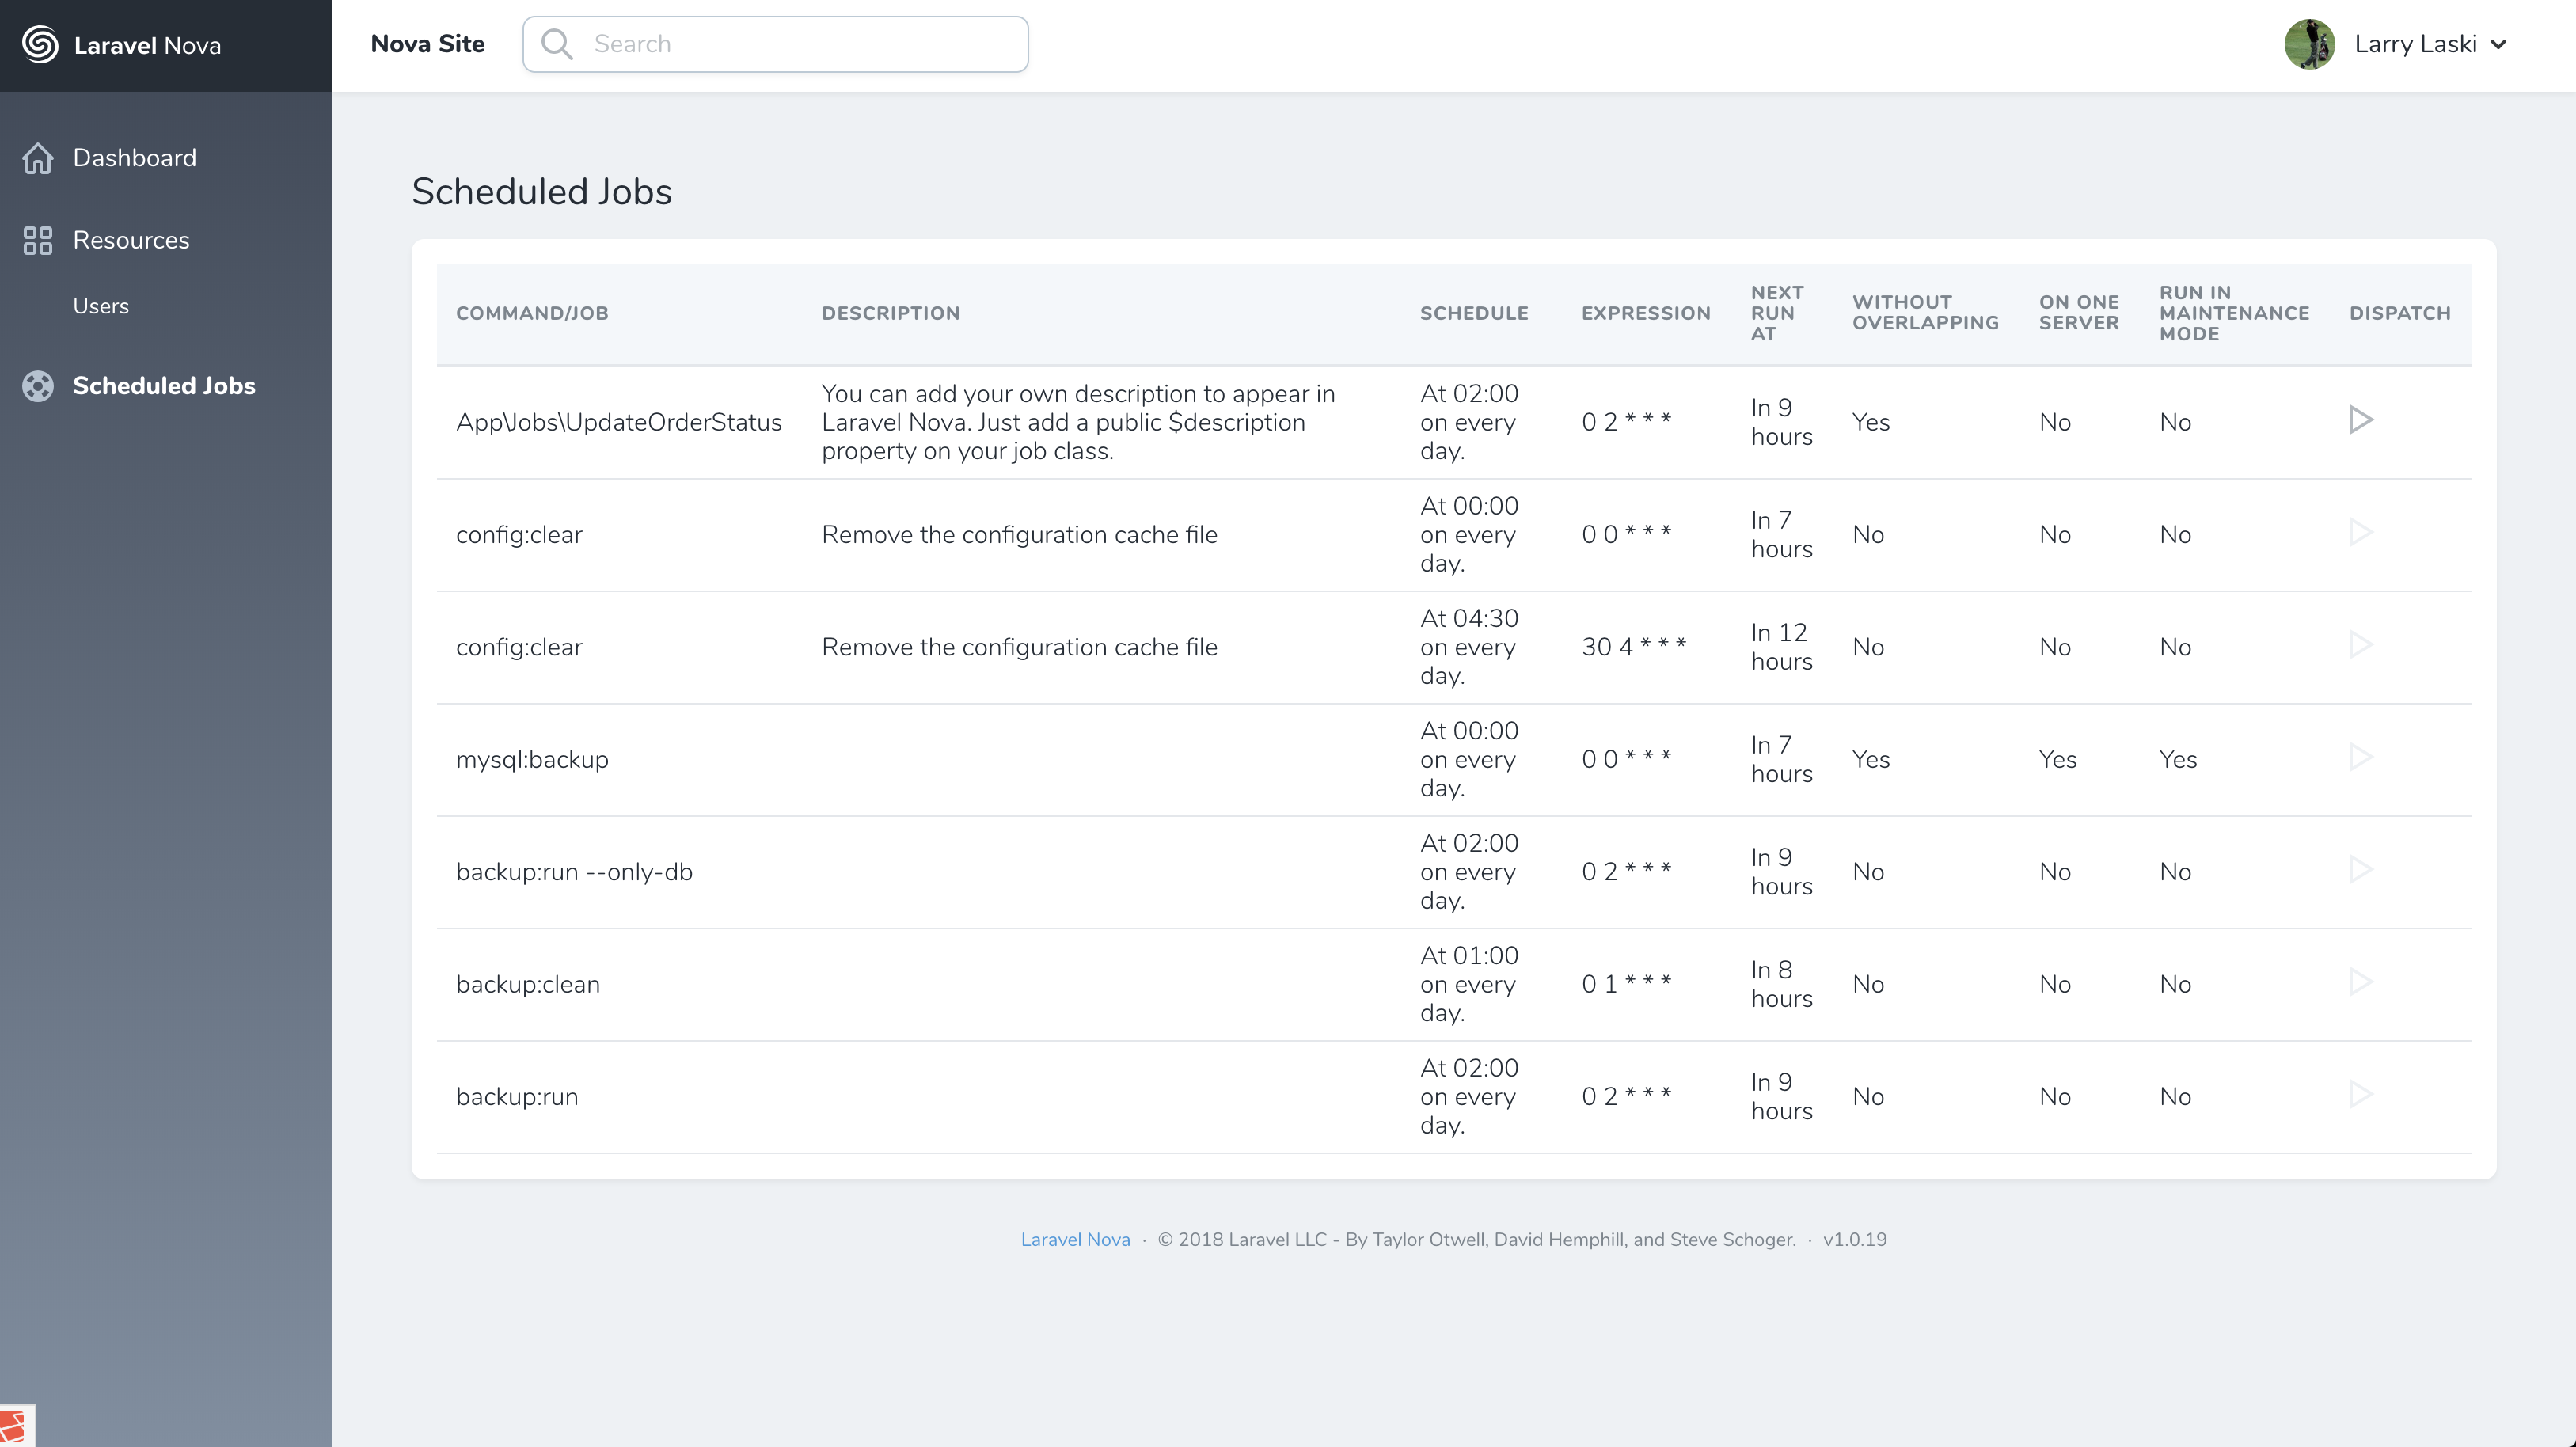Image resolution: width=2576 pixels, height=1447 pixels.
Task: Open the Dashboard menu item
Action: pos(134,158)
